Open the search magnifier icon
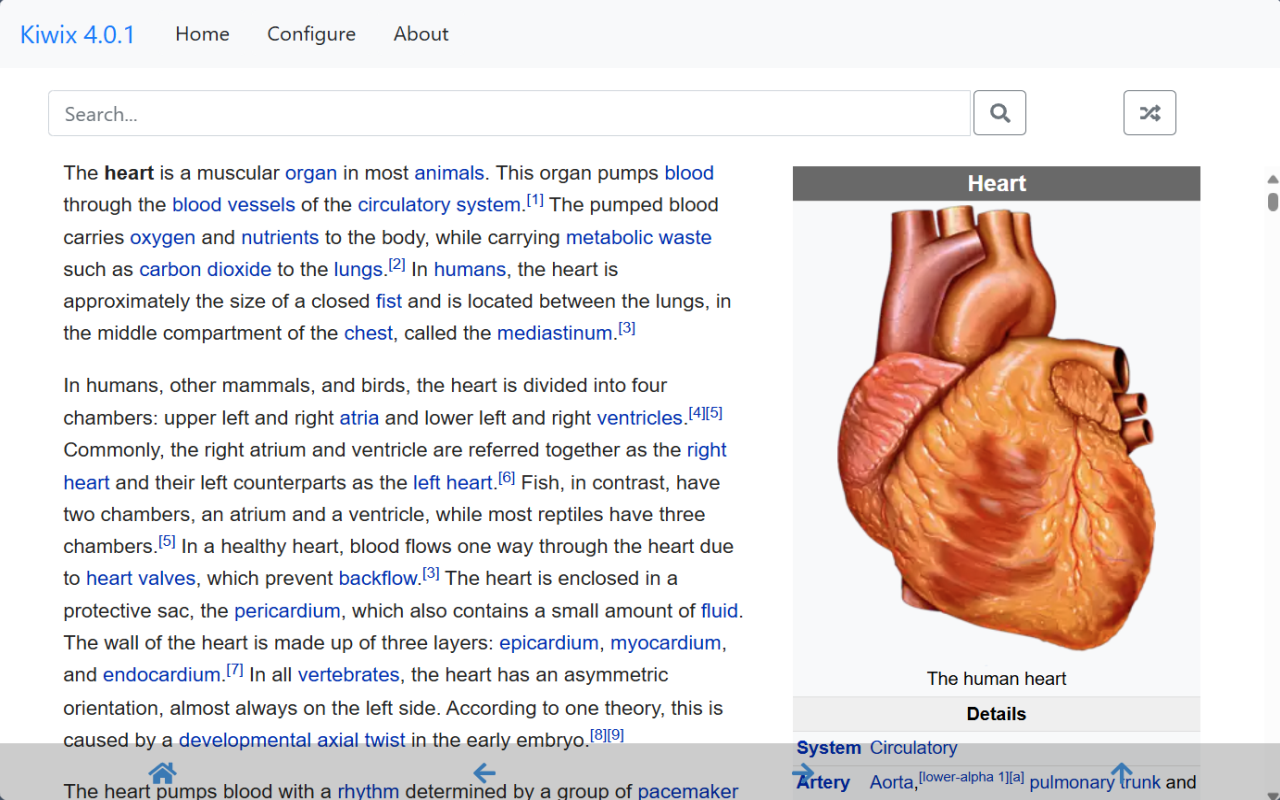 (999, 112)
